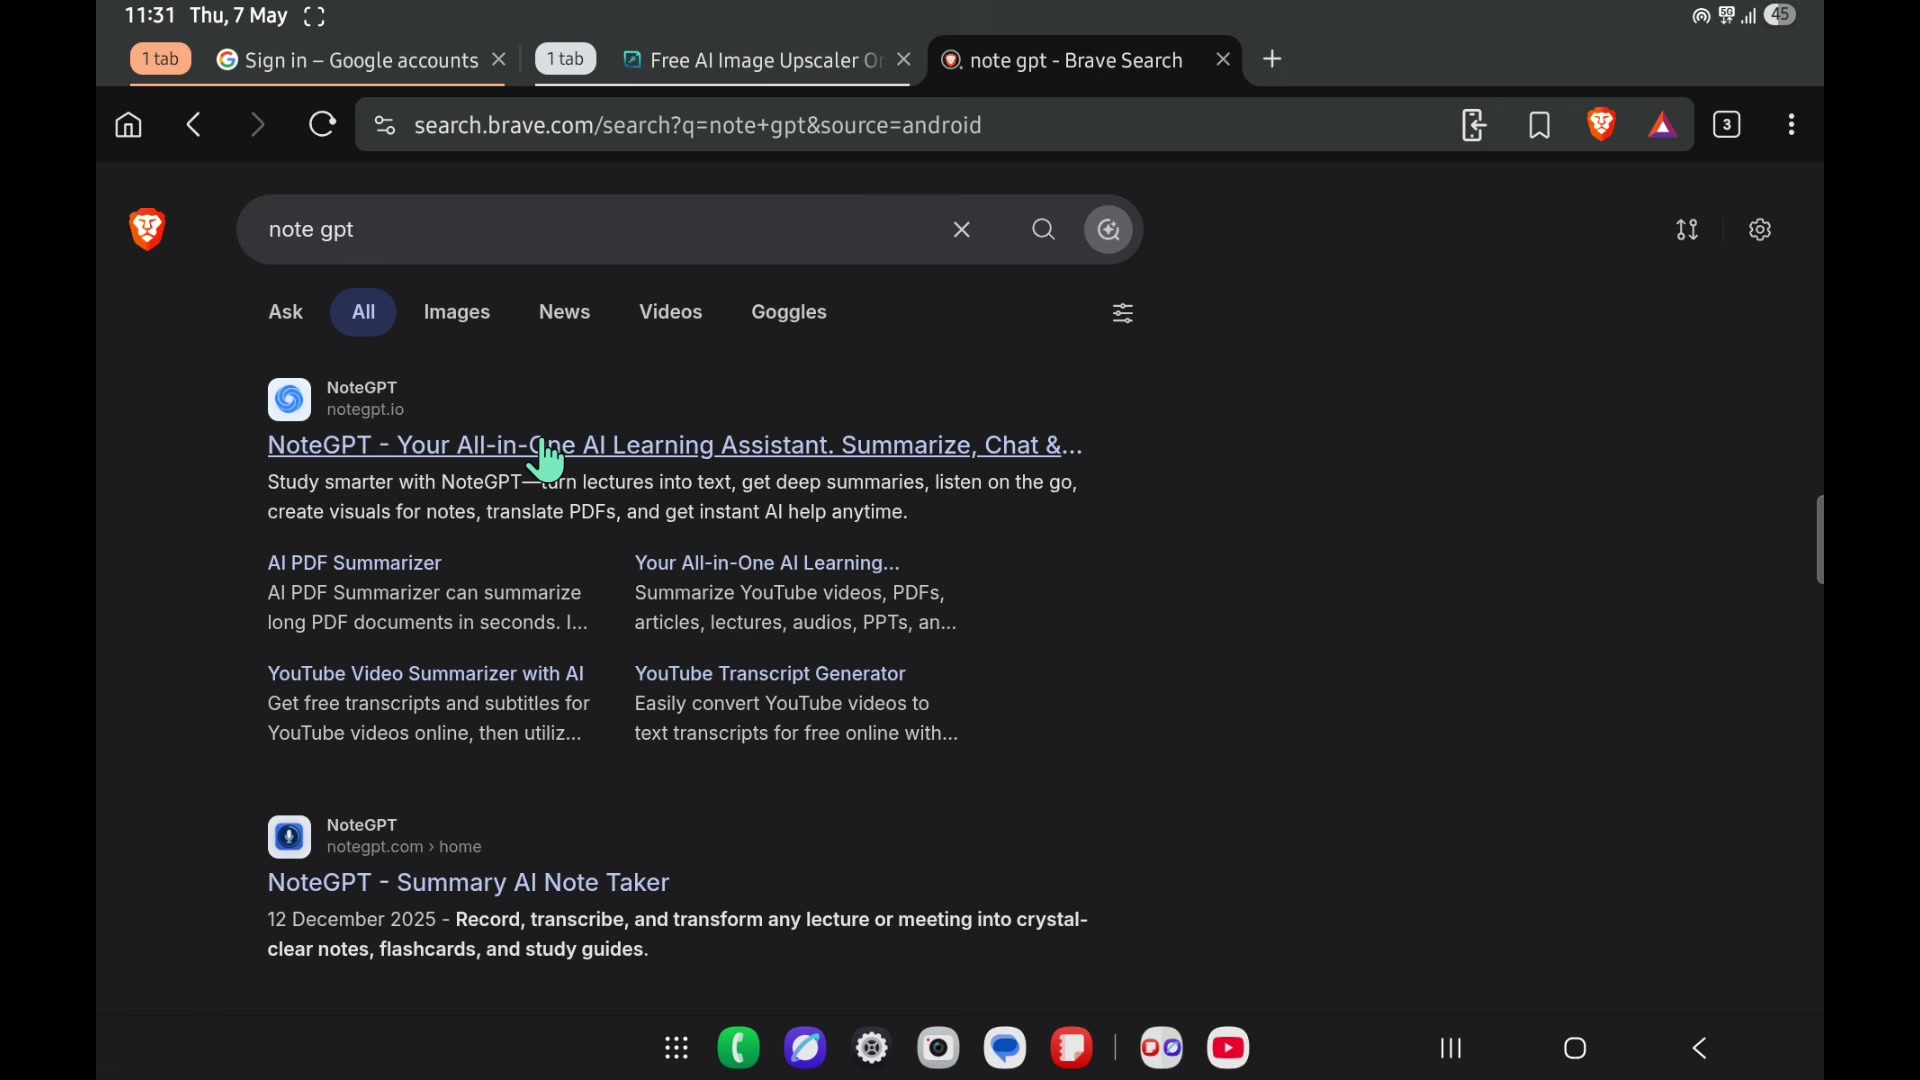This screenshot has height=1080, width=1920.
Task: Launch Phone app from taskbar
Action: pos(739,1049)
